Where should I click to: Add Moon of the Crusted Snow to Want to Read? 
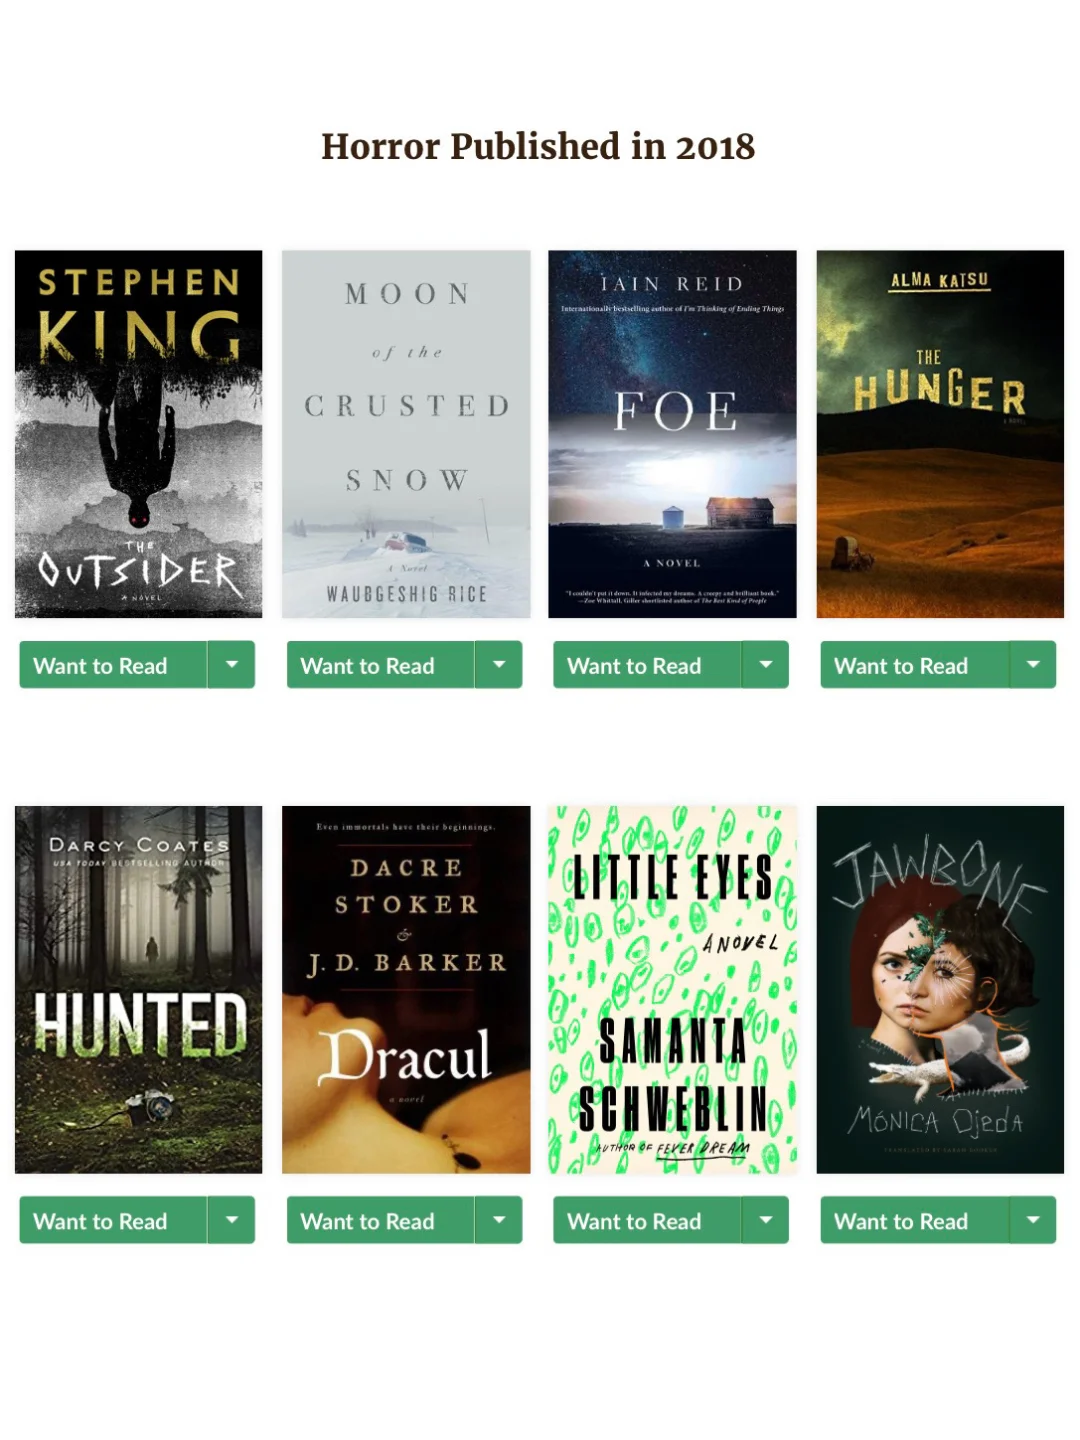click(380, 664)
